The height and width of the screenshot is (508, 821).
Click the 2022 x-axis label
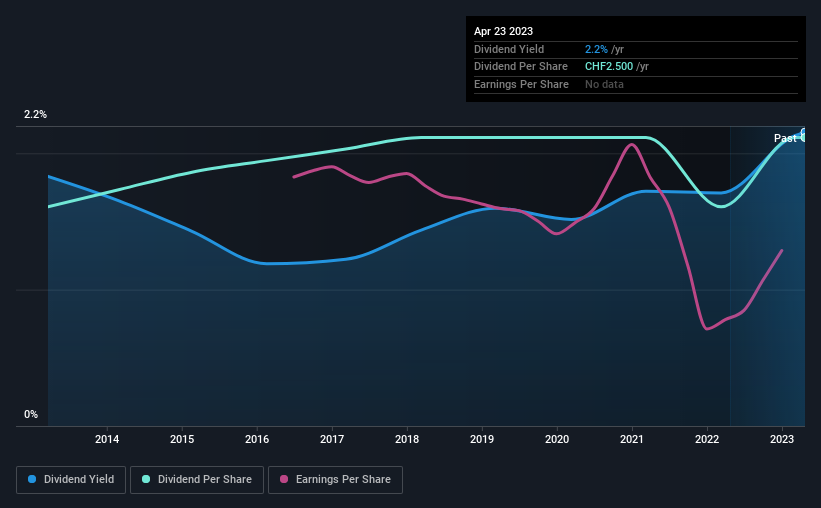click(x=707, y=439)
